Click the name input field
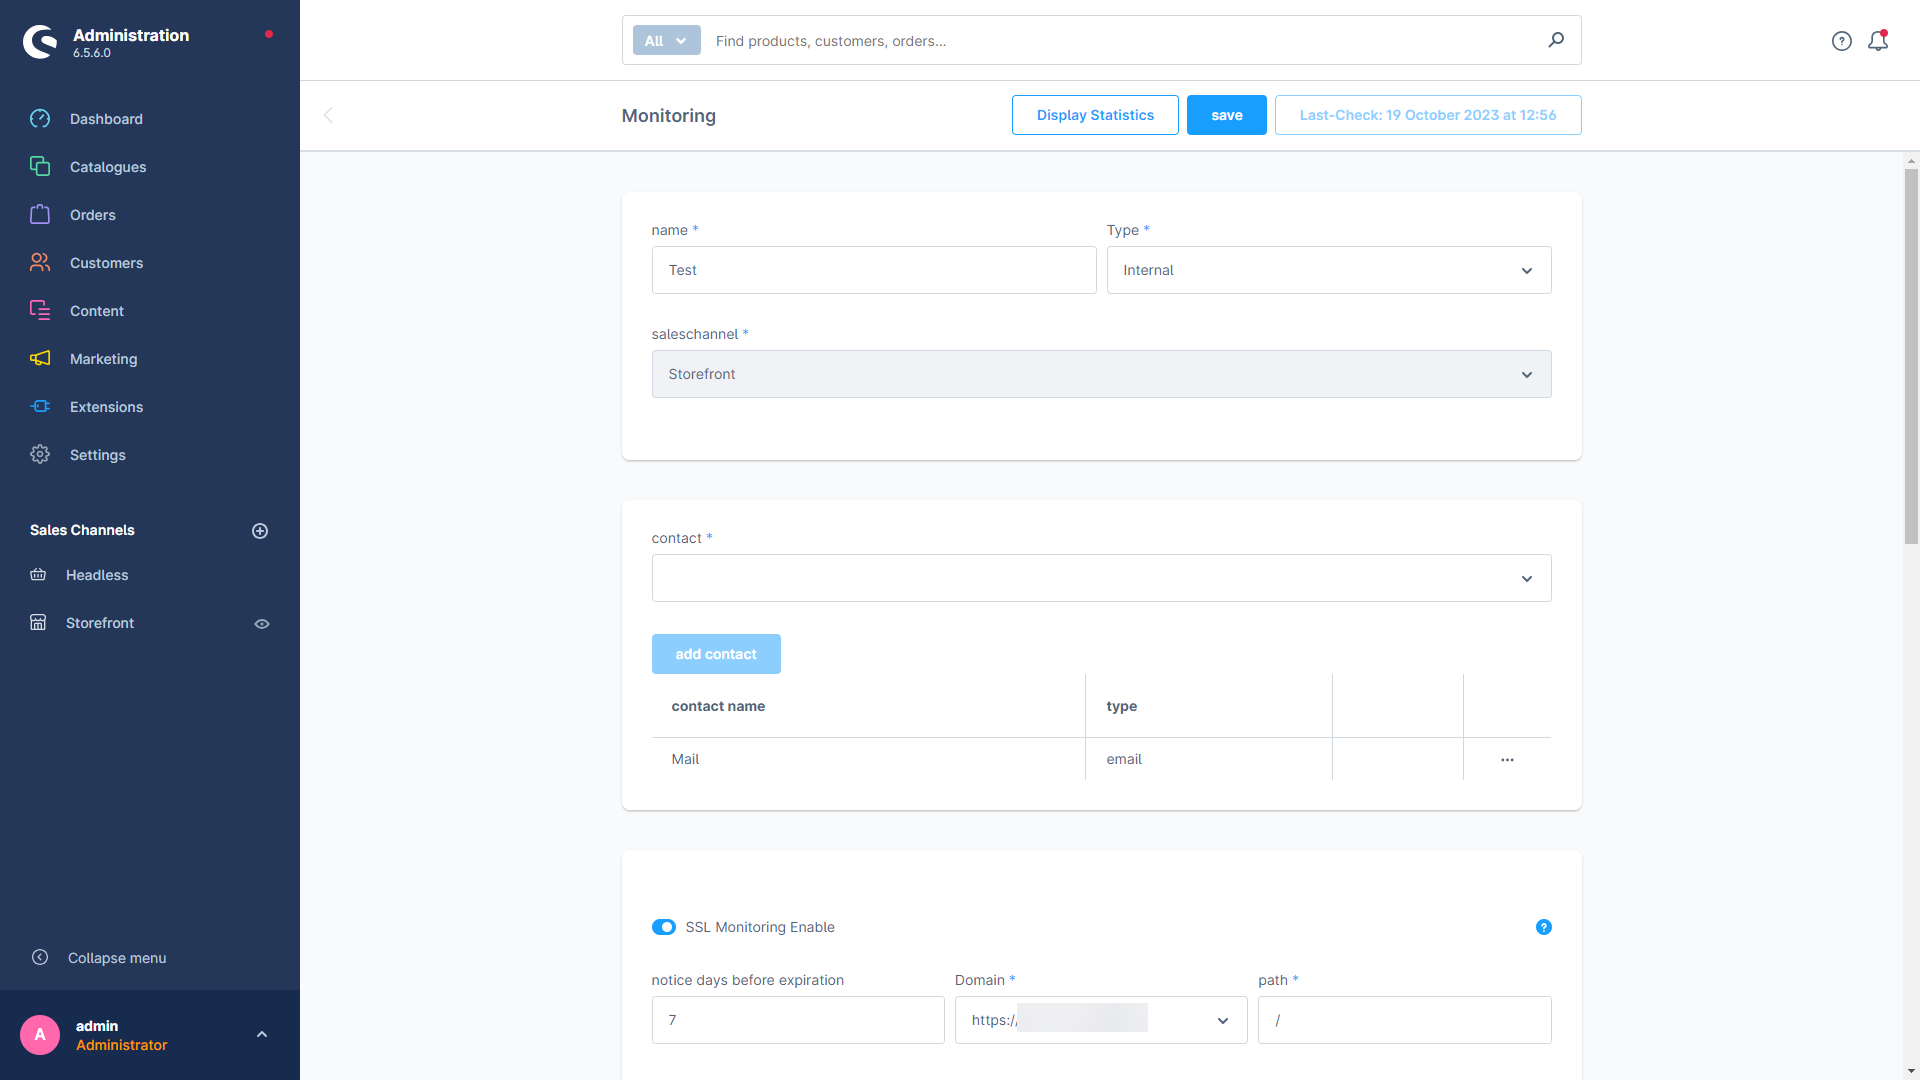Screen dimensions: 1920x1080 tap(873, 269)
